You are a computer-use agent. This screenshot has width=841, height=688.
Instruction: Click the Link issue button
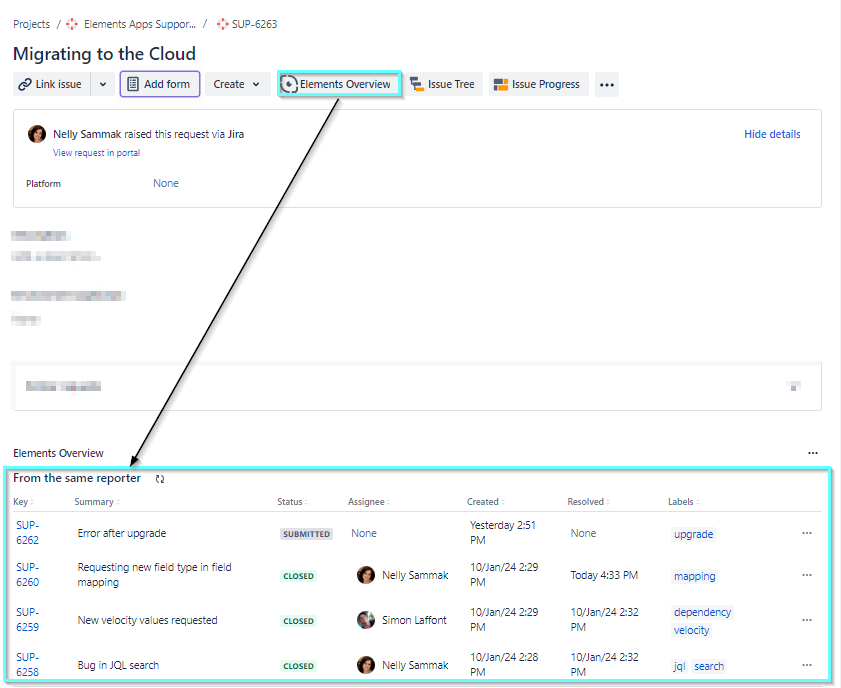pyautogui.click(x=51, y=85)
